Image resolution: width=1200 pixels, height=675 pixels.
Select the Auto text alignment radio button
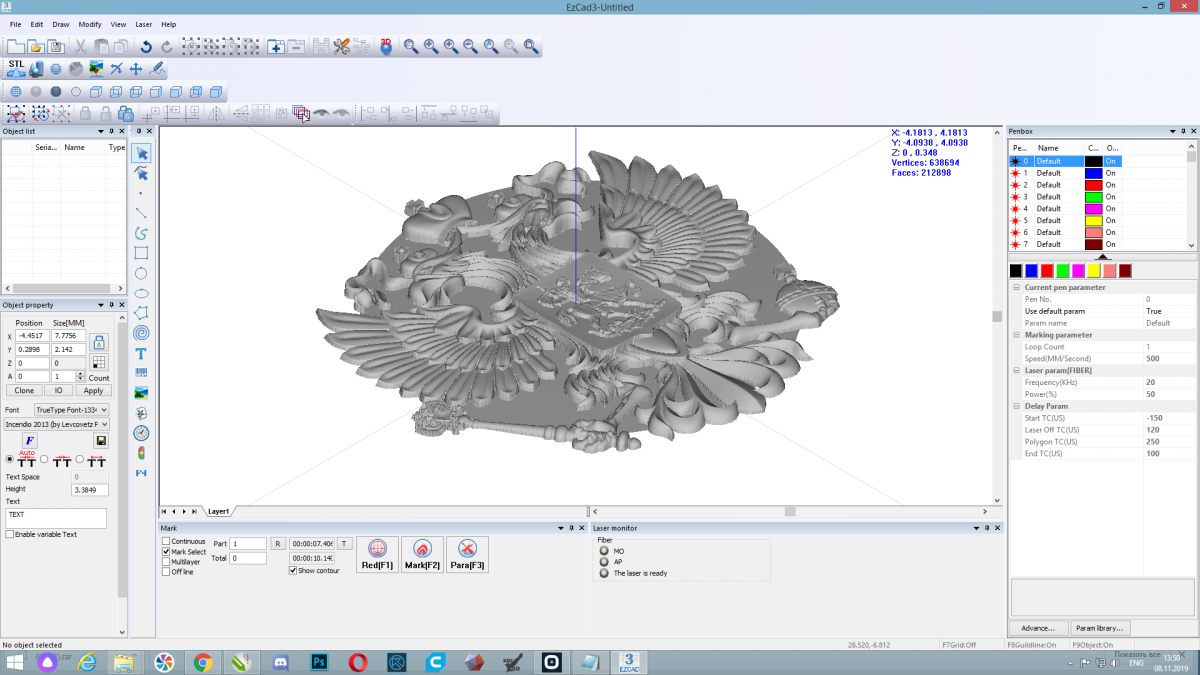(10, 459)
